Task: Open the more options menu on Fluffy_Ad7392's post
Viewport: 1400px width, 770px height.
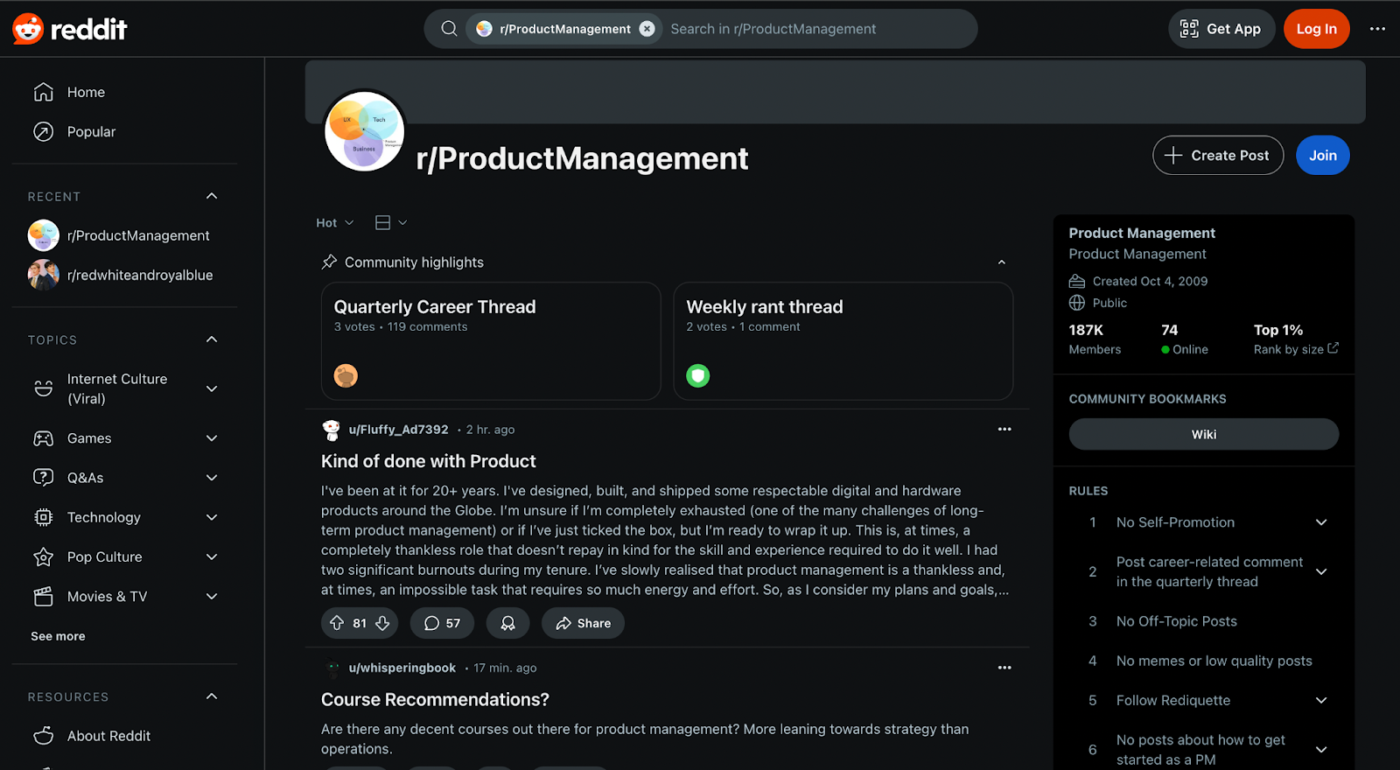Action: pyautogui.click(x=1004, y=429)
